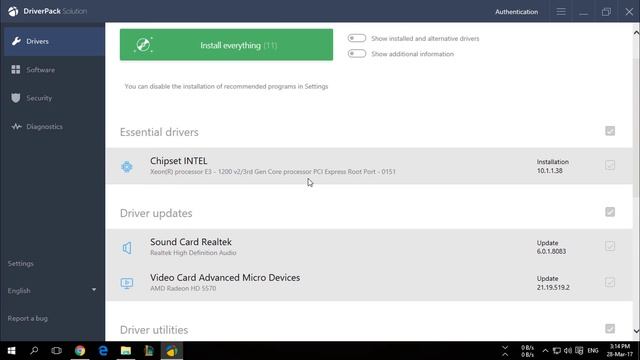Click the green document app on taskbar
This screenshot has width=640, height=360.
(x=149, y=351)
